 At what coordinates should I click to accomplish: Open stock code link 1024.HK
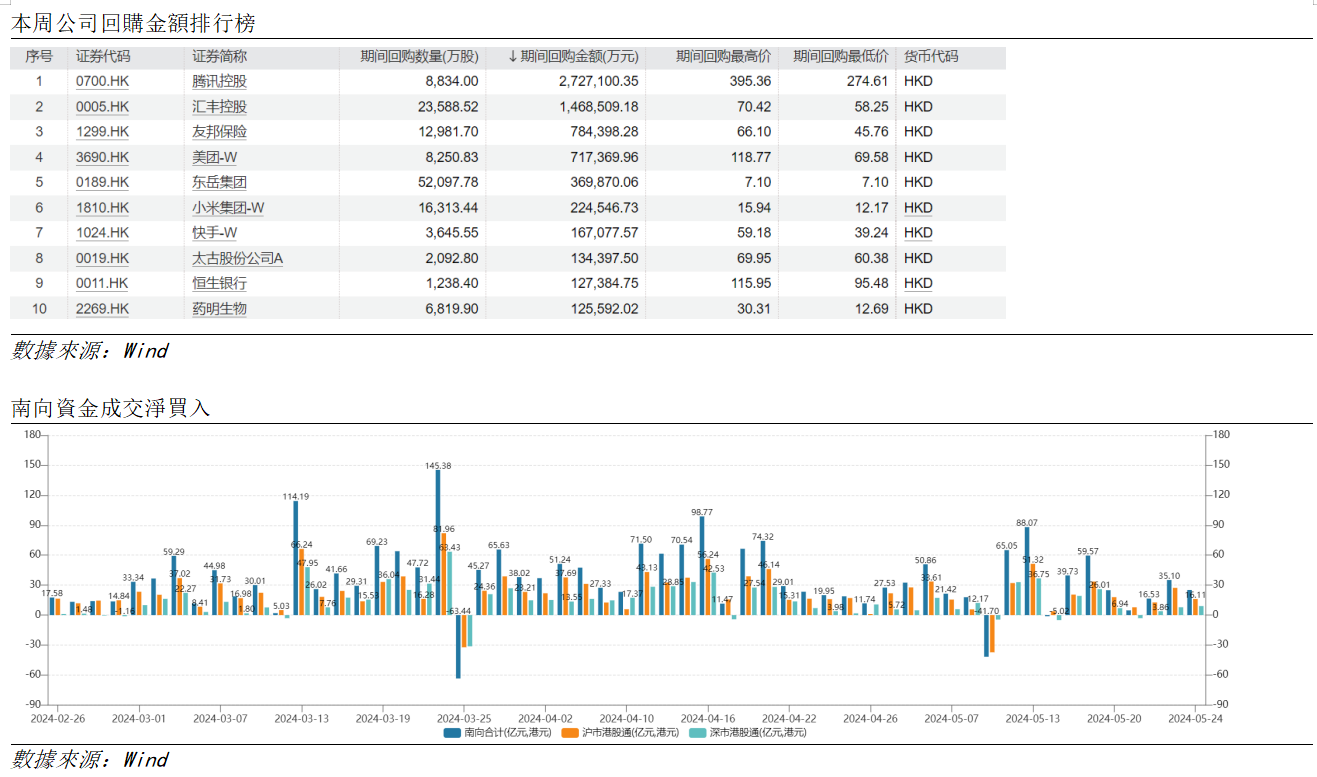coord(102,233)
